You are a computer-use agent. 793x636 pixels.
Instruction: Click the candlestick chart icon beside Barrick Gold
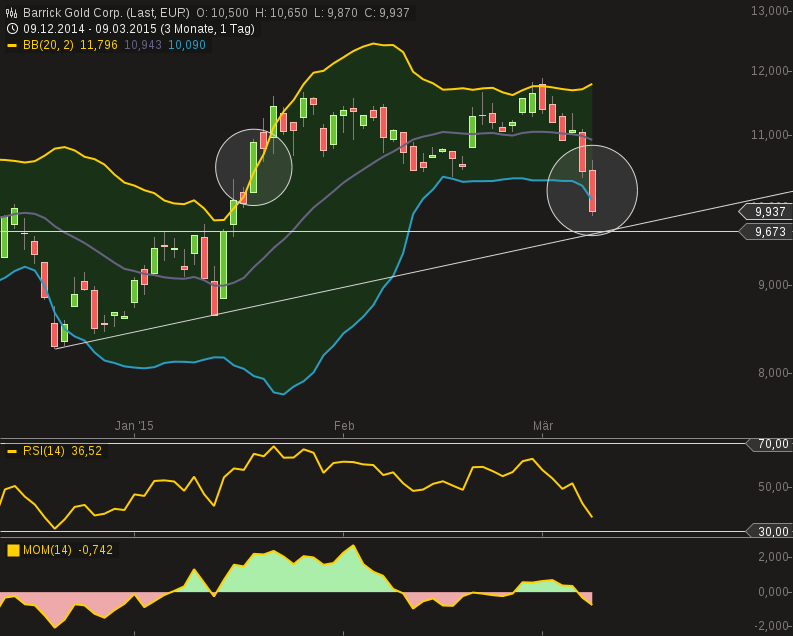pyautogui.click(x=12, y=13)
